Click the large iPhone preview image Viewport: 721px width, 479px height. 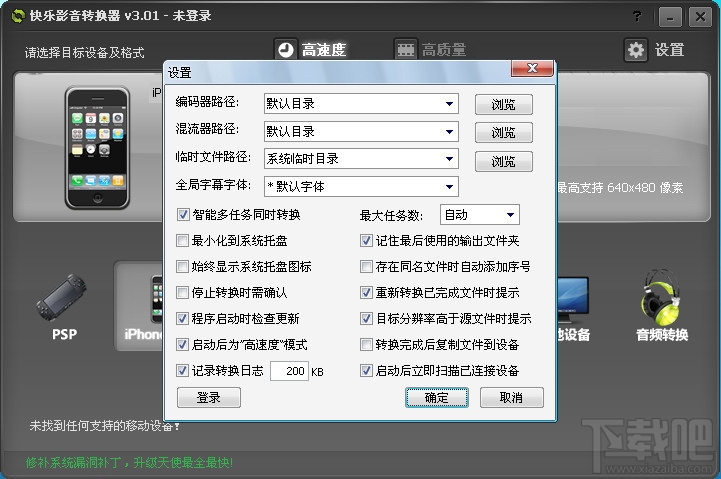click(97, 148)
